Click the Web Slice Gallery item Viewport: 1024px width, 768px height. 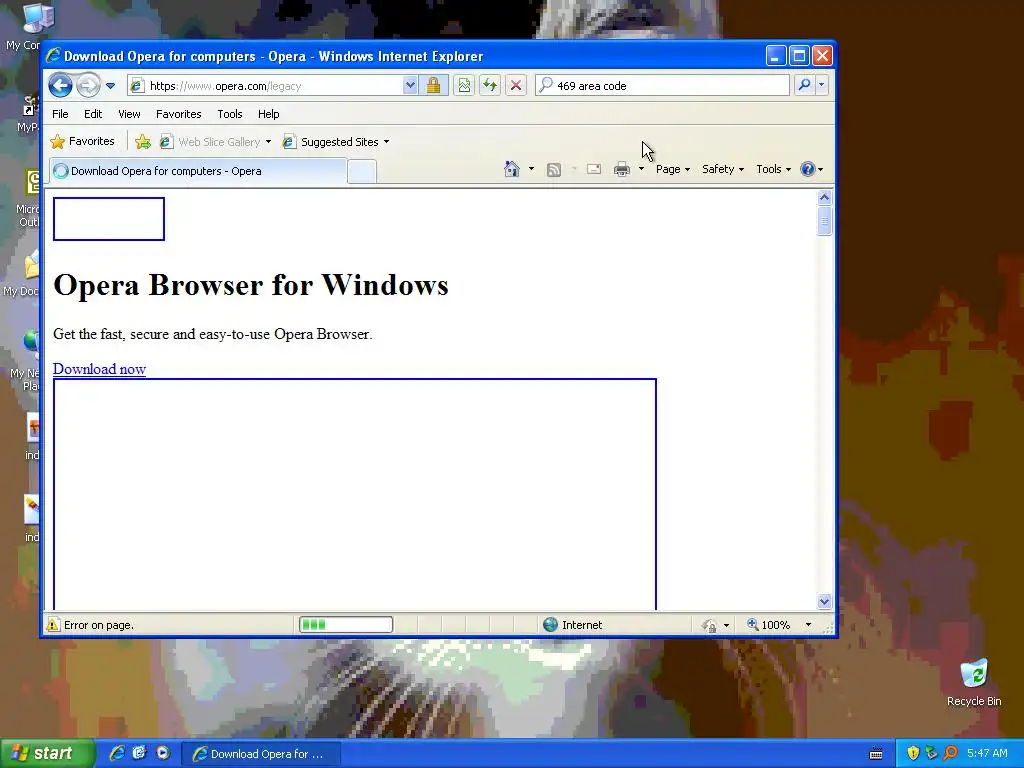point(210,142)
